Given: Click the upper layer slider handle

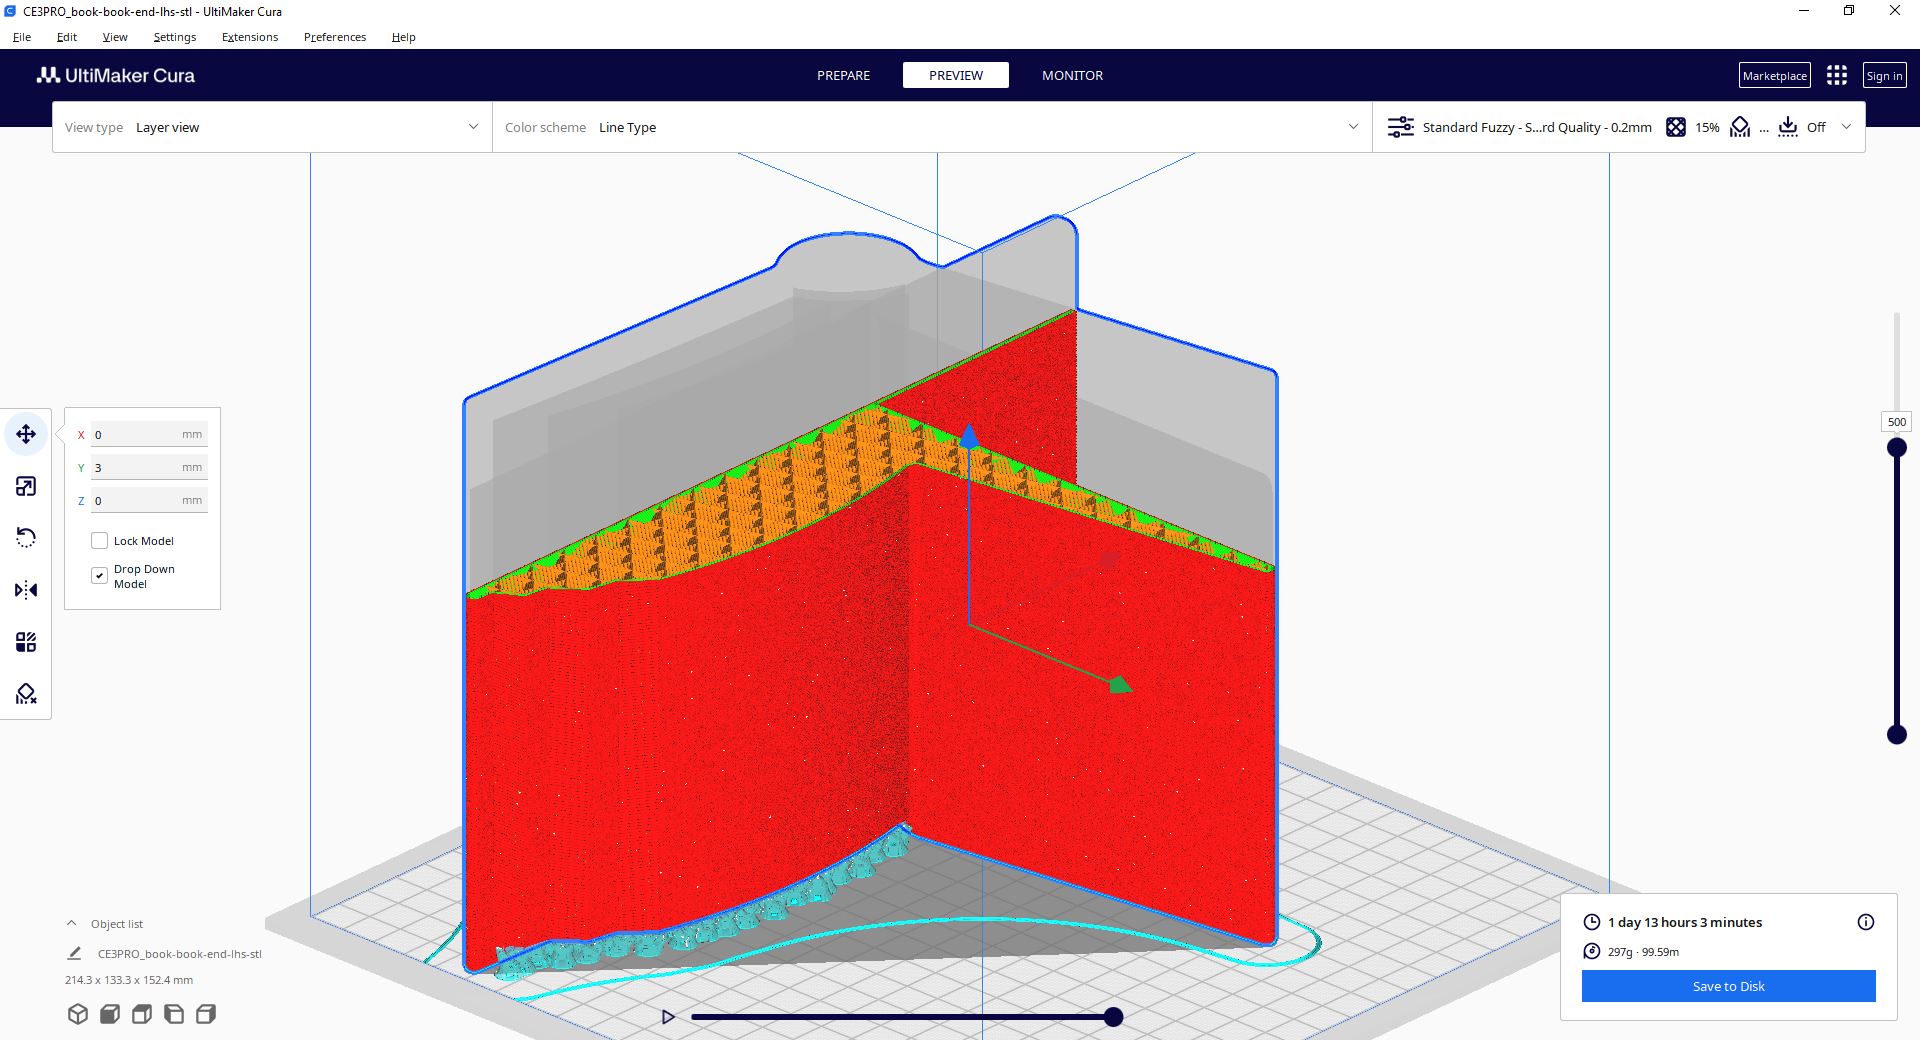Looking at the screenshot, I should tap(1897, 447).
